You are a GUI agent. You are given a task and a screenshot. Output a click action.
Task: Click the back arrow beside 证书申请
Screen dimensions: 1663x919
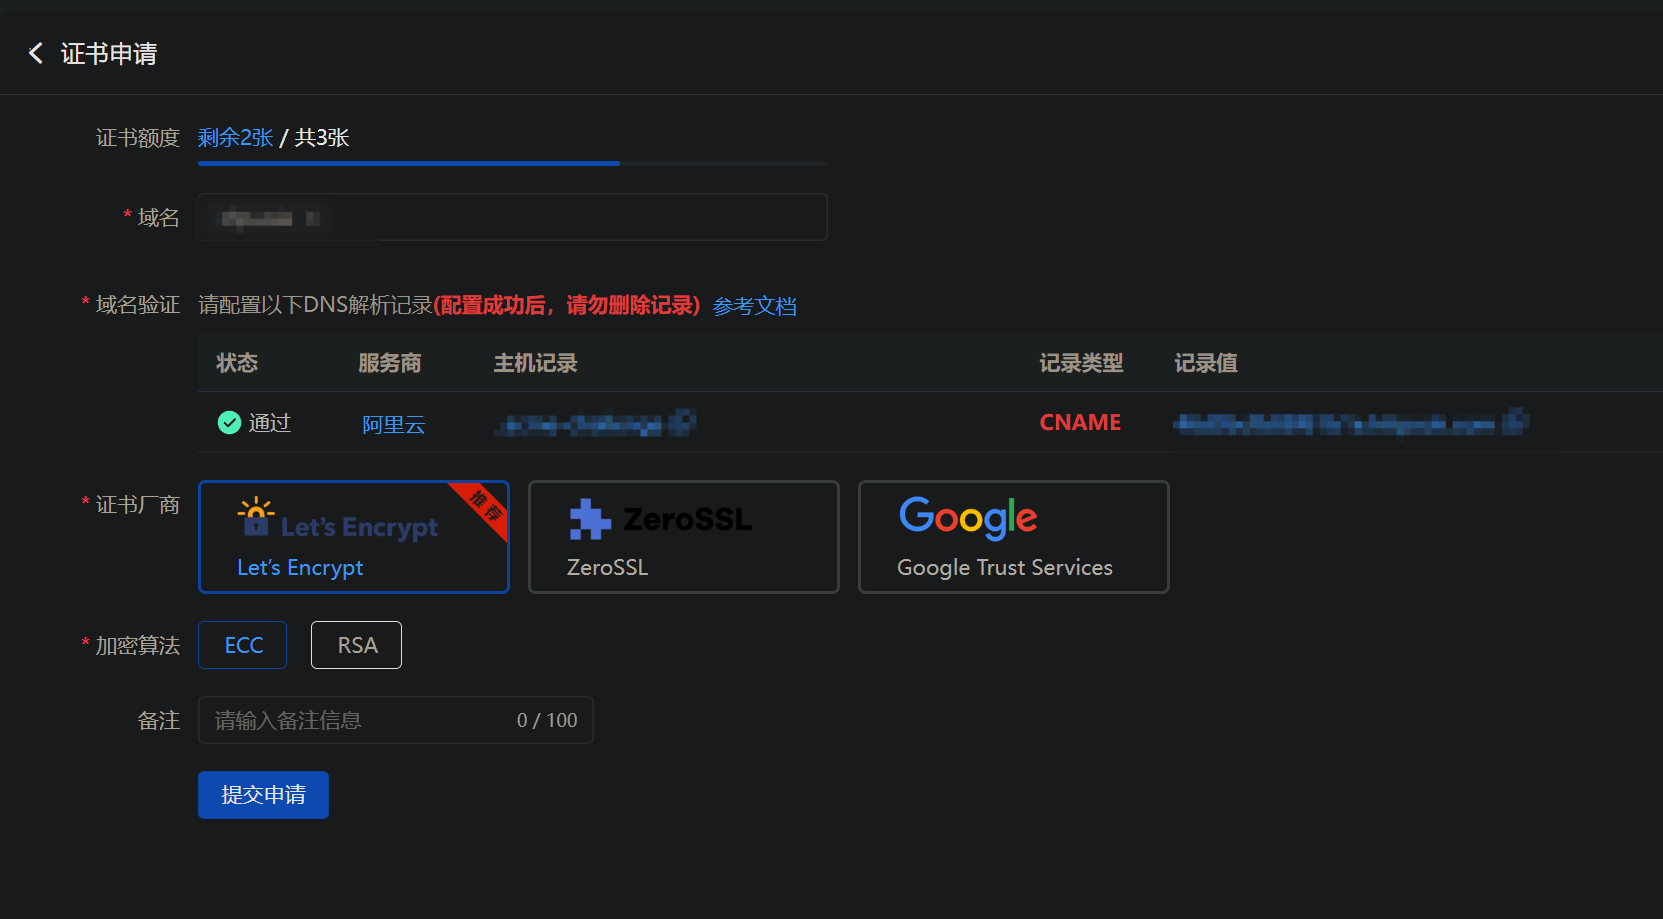(x=36, y=53)
